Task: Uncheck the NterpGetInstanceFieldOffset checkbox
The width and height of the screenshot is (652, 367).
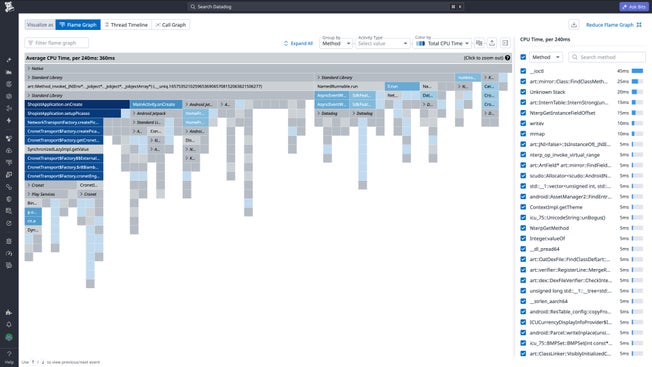Action: (x=523, y=113)
